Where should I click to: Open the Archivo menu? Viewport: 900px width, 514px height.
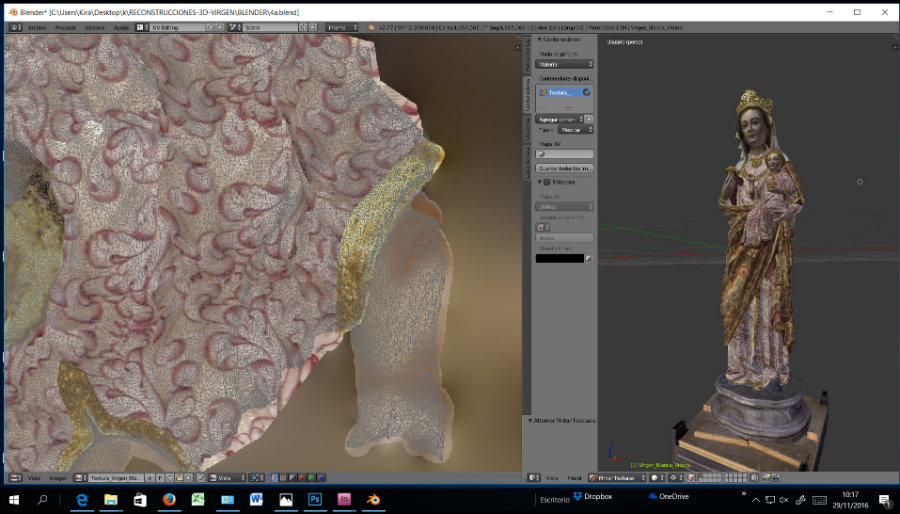[37, 28]
